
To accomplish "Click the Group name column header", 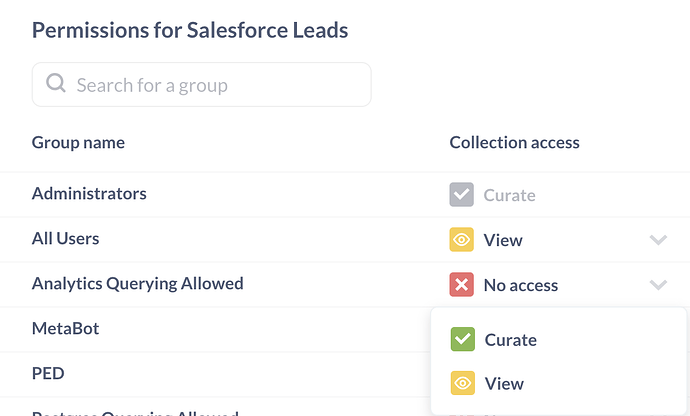I will tap(78, 143).
